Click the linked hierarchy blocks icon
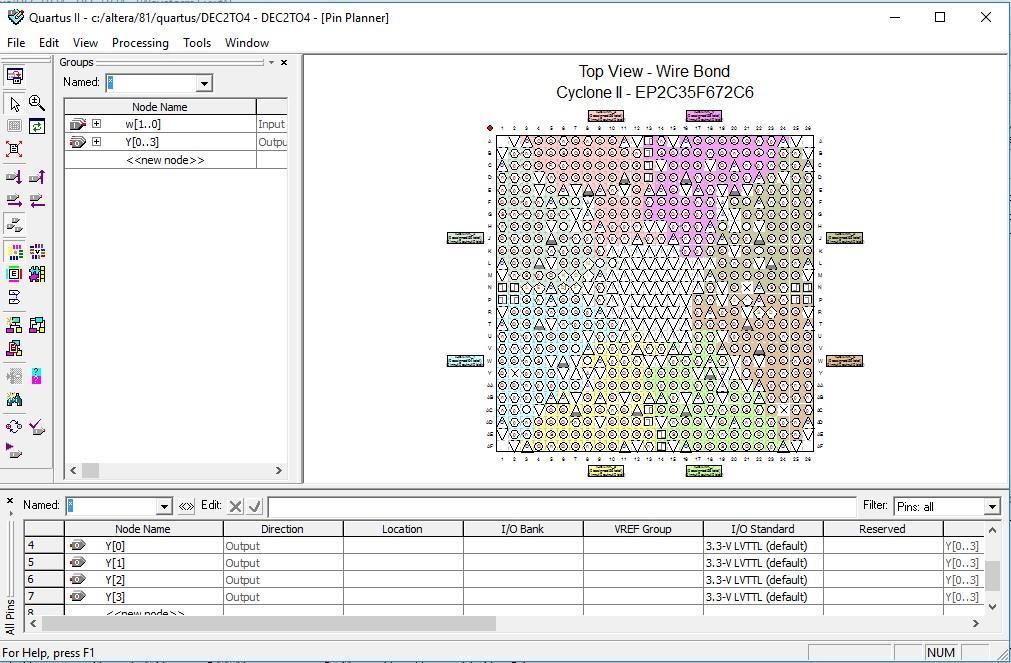1011x663 pixels. 37,325
